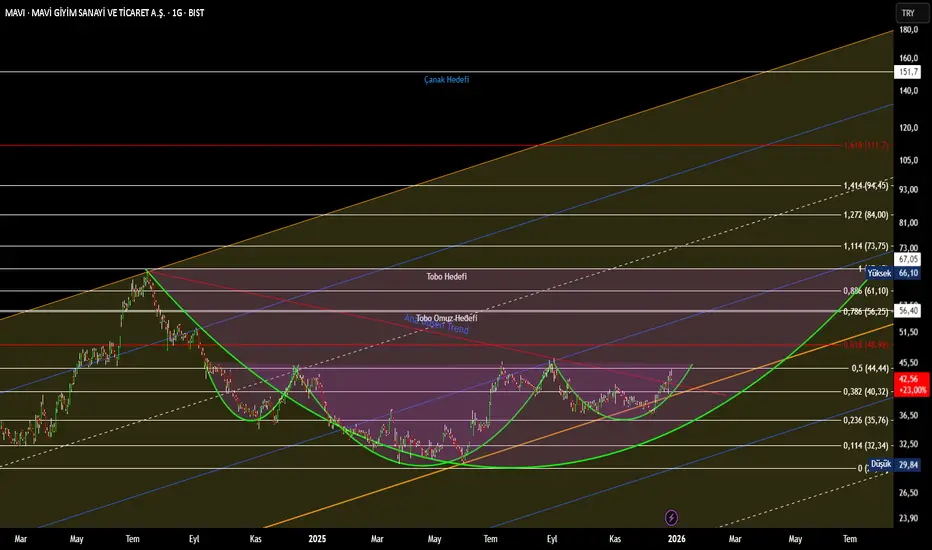The width and height of the screenshot is (932, 550).
Task: Click the 56,40 price tag on the axis
Action: click(908, 310)
